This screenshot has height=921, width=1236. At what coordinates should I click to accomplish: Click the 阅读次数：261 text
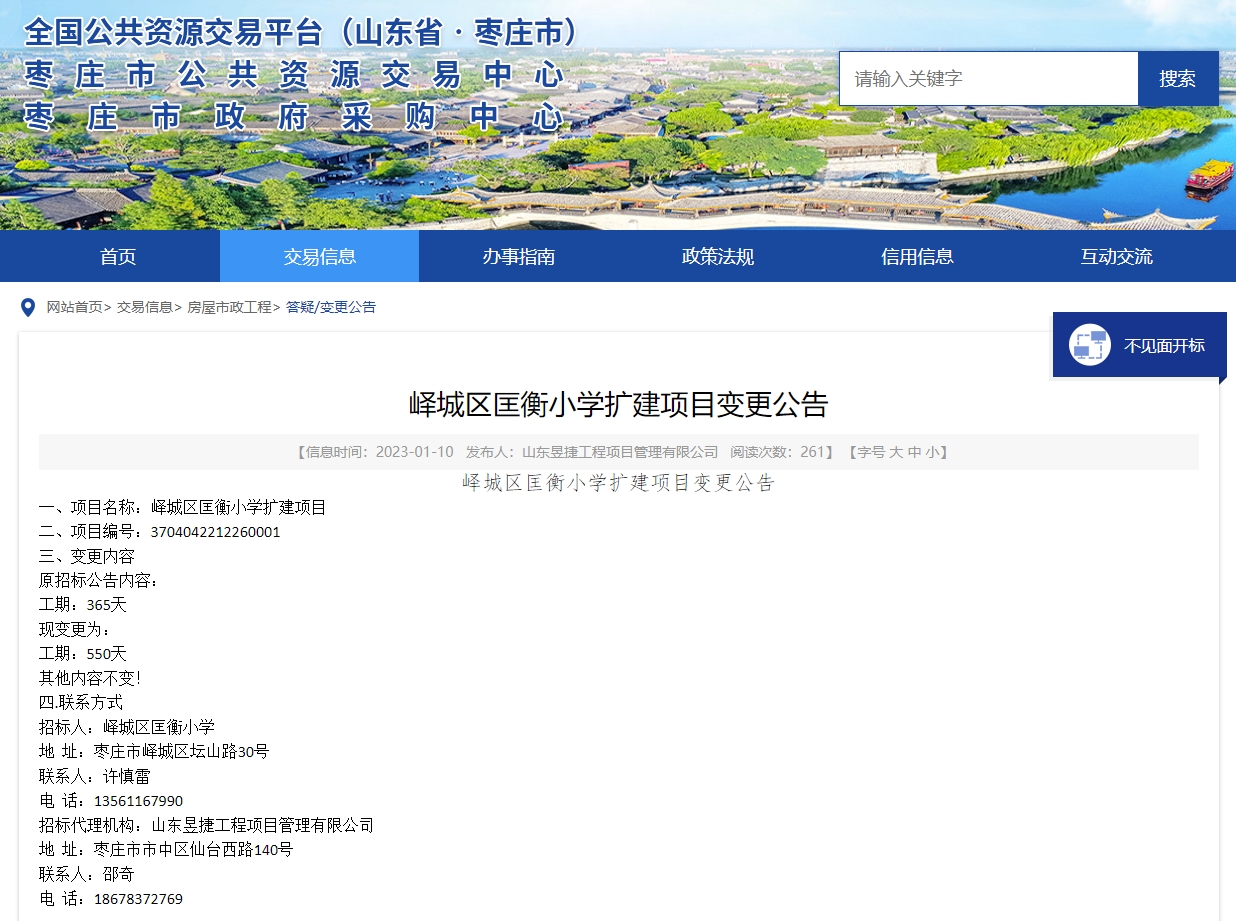click(777, 452)
